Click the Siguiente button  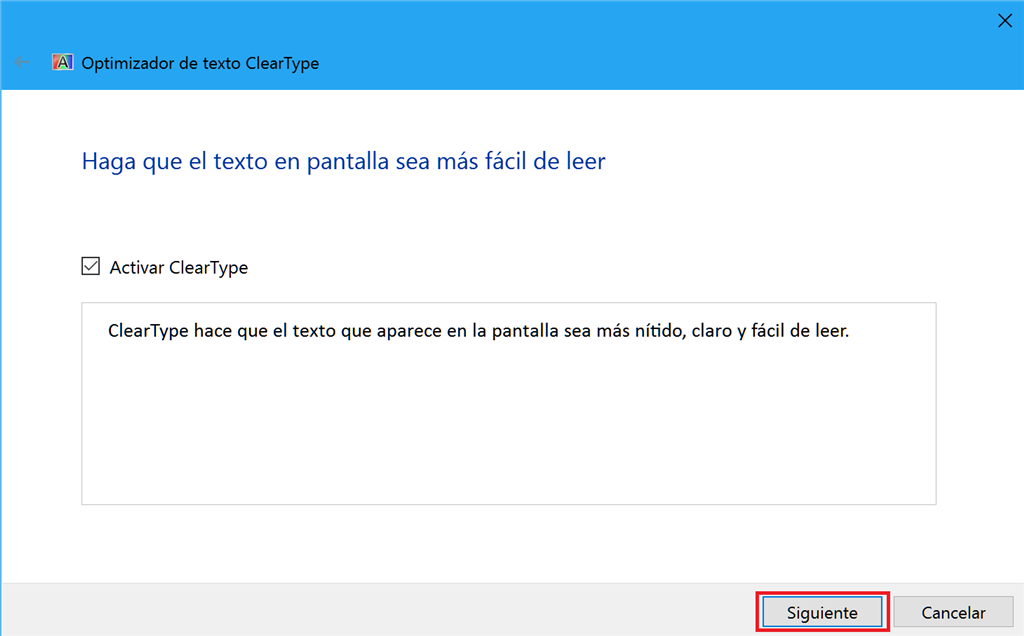(x=822, y=612)
